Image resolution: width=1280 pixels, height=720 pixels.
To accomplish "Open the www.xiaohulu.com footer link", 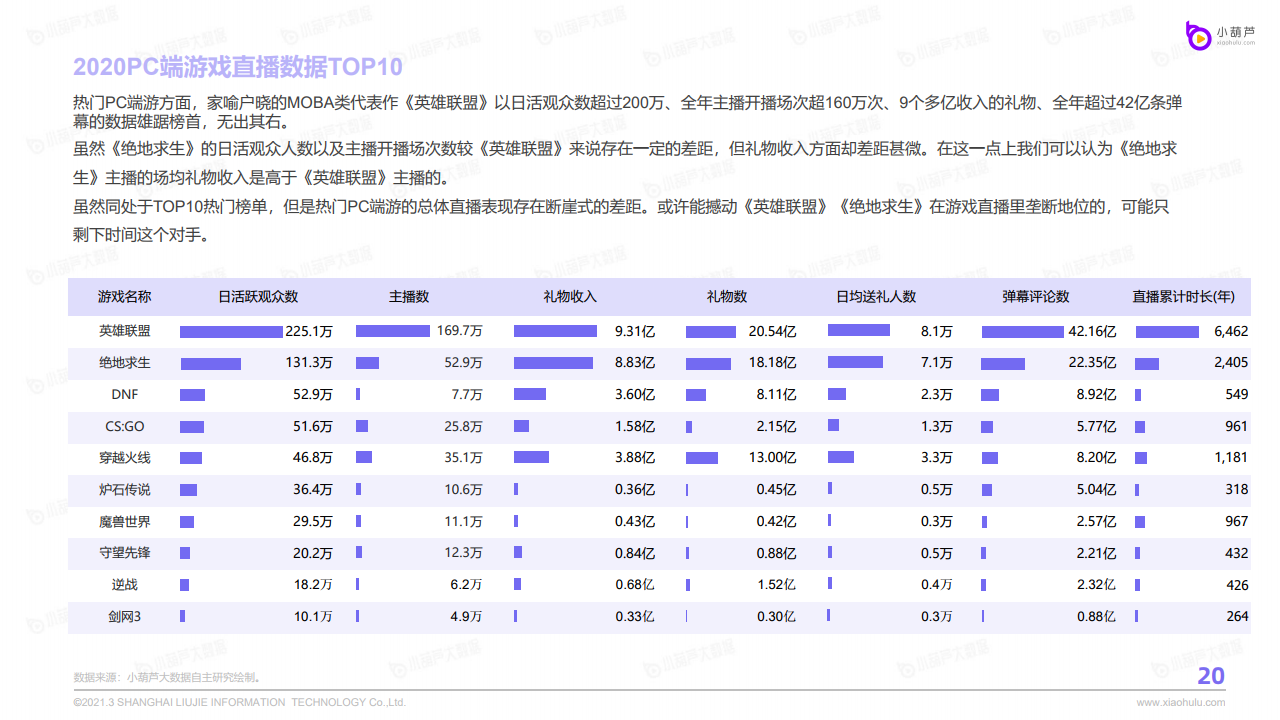I will (x=1181, y=703).
